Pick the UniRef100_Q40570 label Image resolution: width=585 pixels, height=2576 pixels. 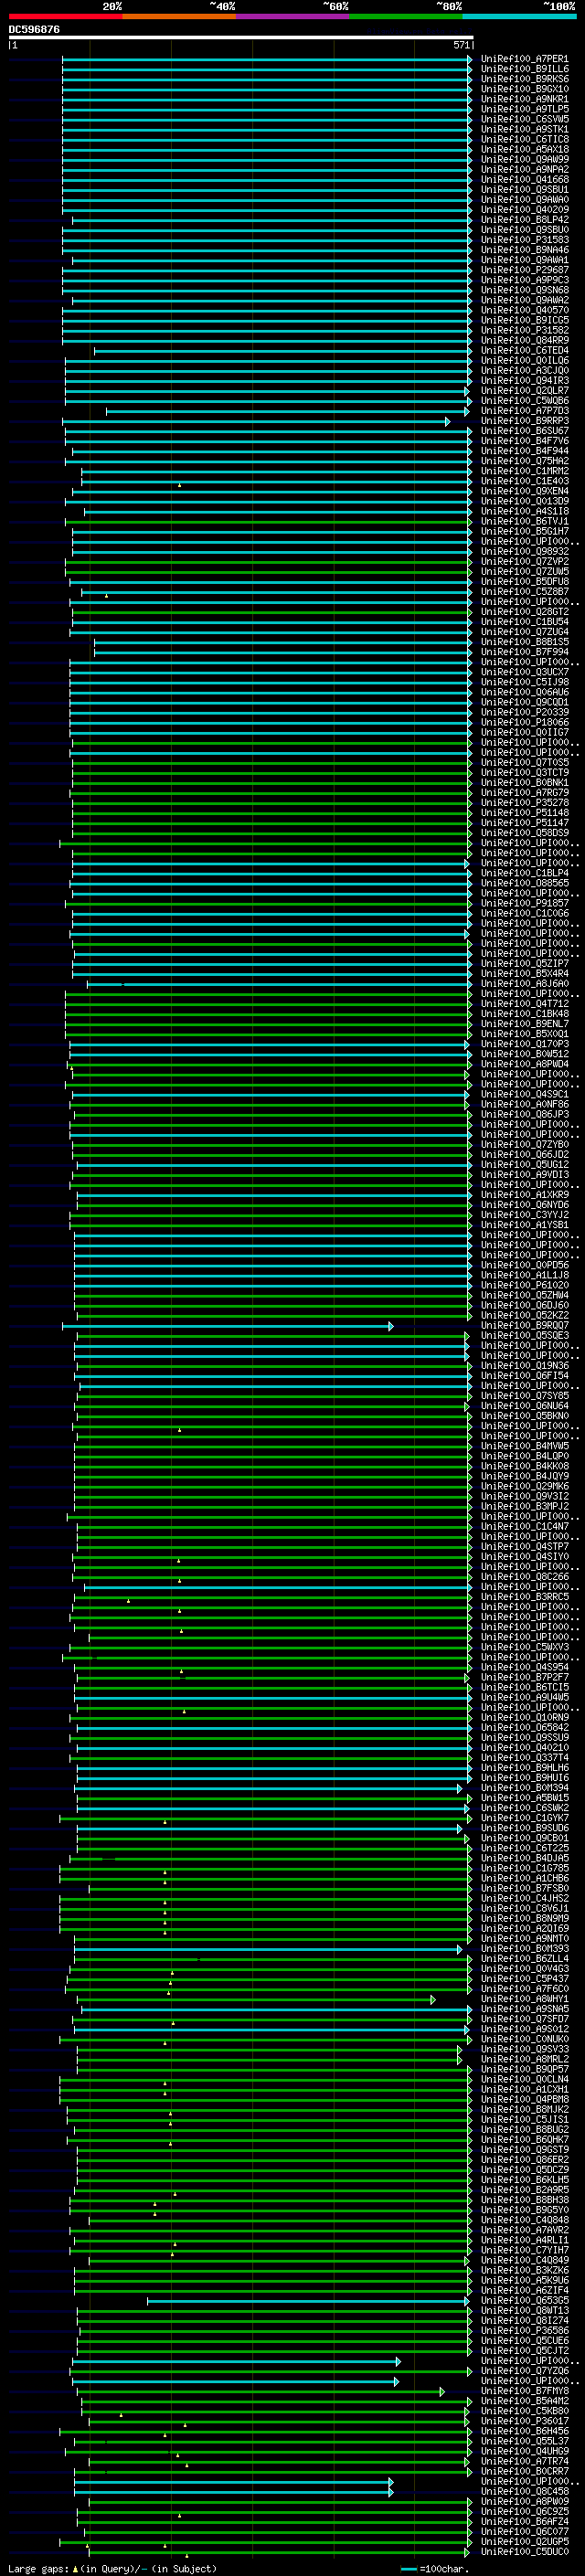click(x=525, y=310)
